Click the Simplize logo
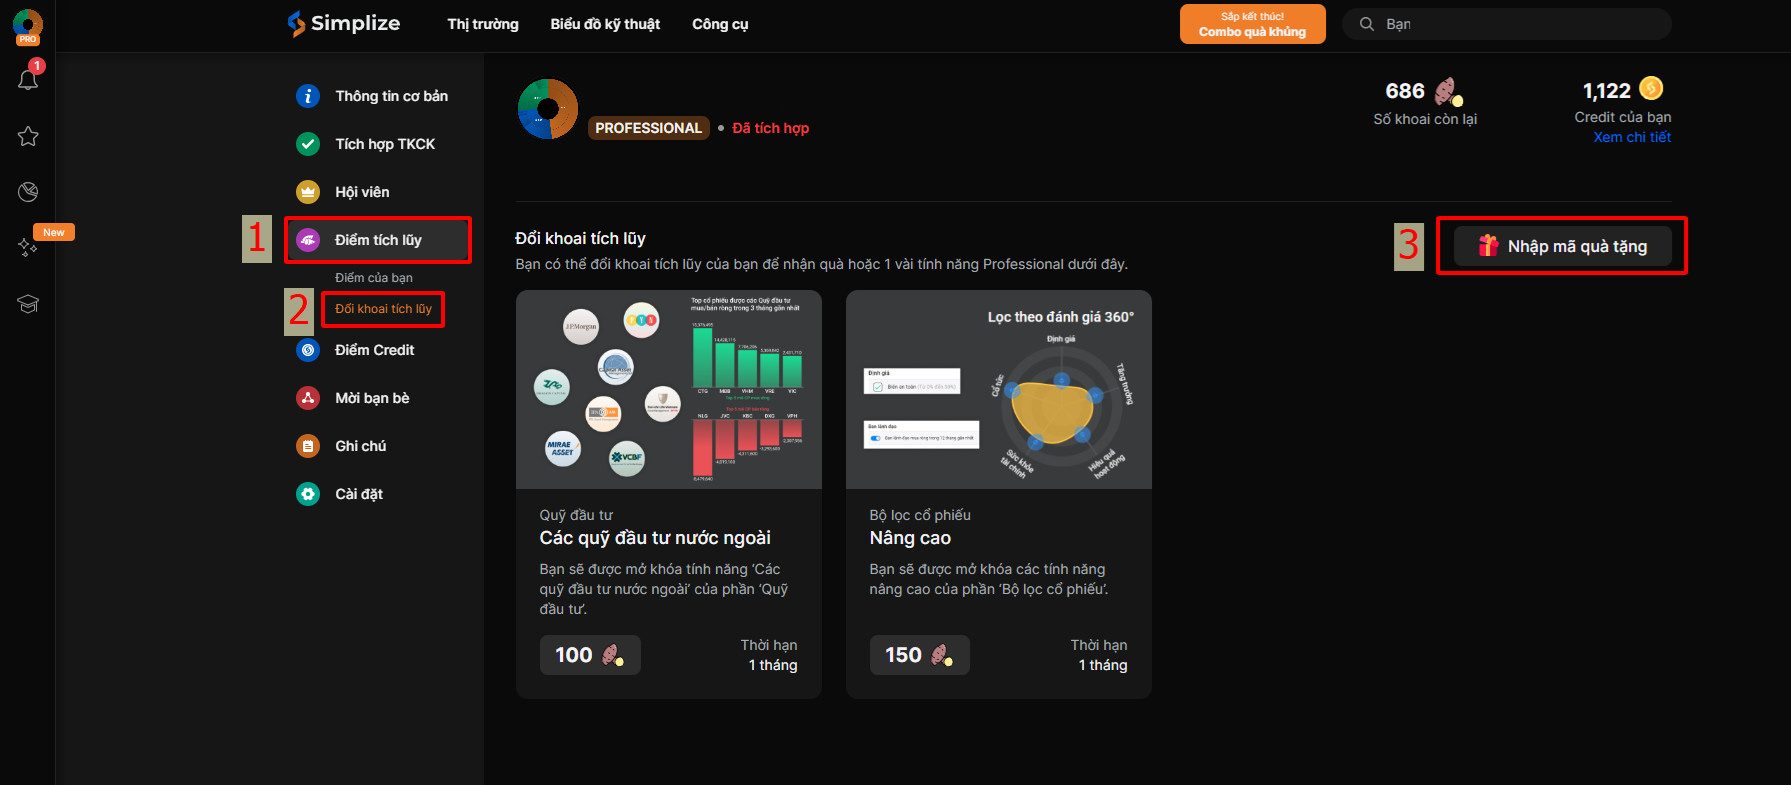Screen dimensions: 1791x785 (344, 24)
